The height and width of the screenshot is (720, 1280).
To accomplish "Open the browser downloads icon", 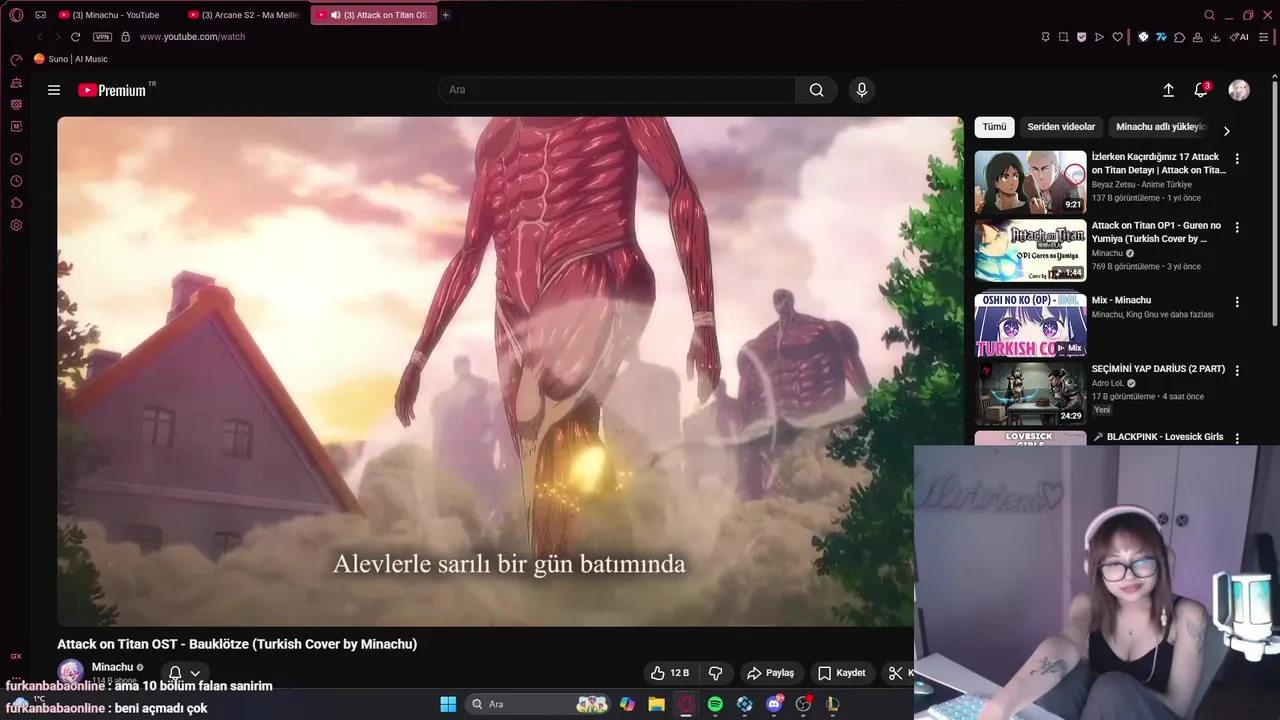I will pos(1215,37).
